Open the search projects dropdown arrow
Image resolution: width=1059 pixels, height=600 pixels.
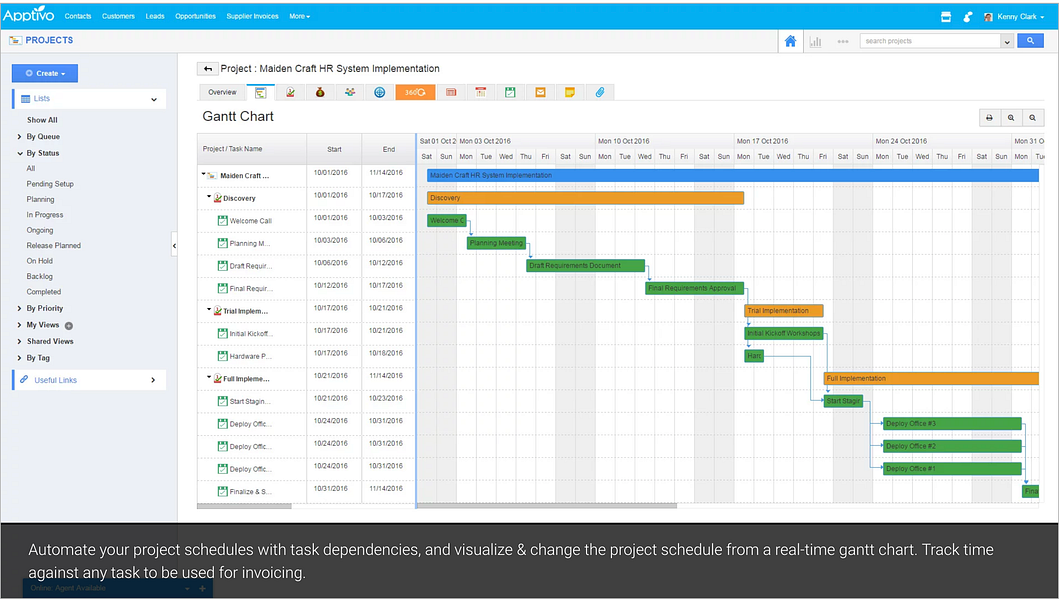[1006, 41]
